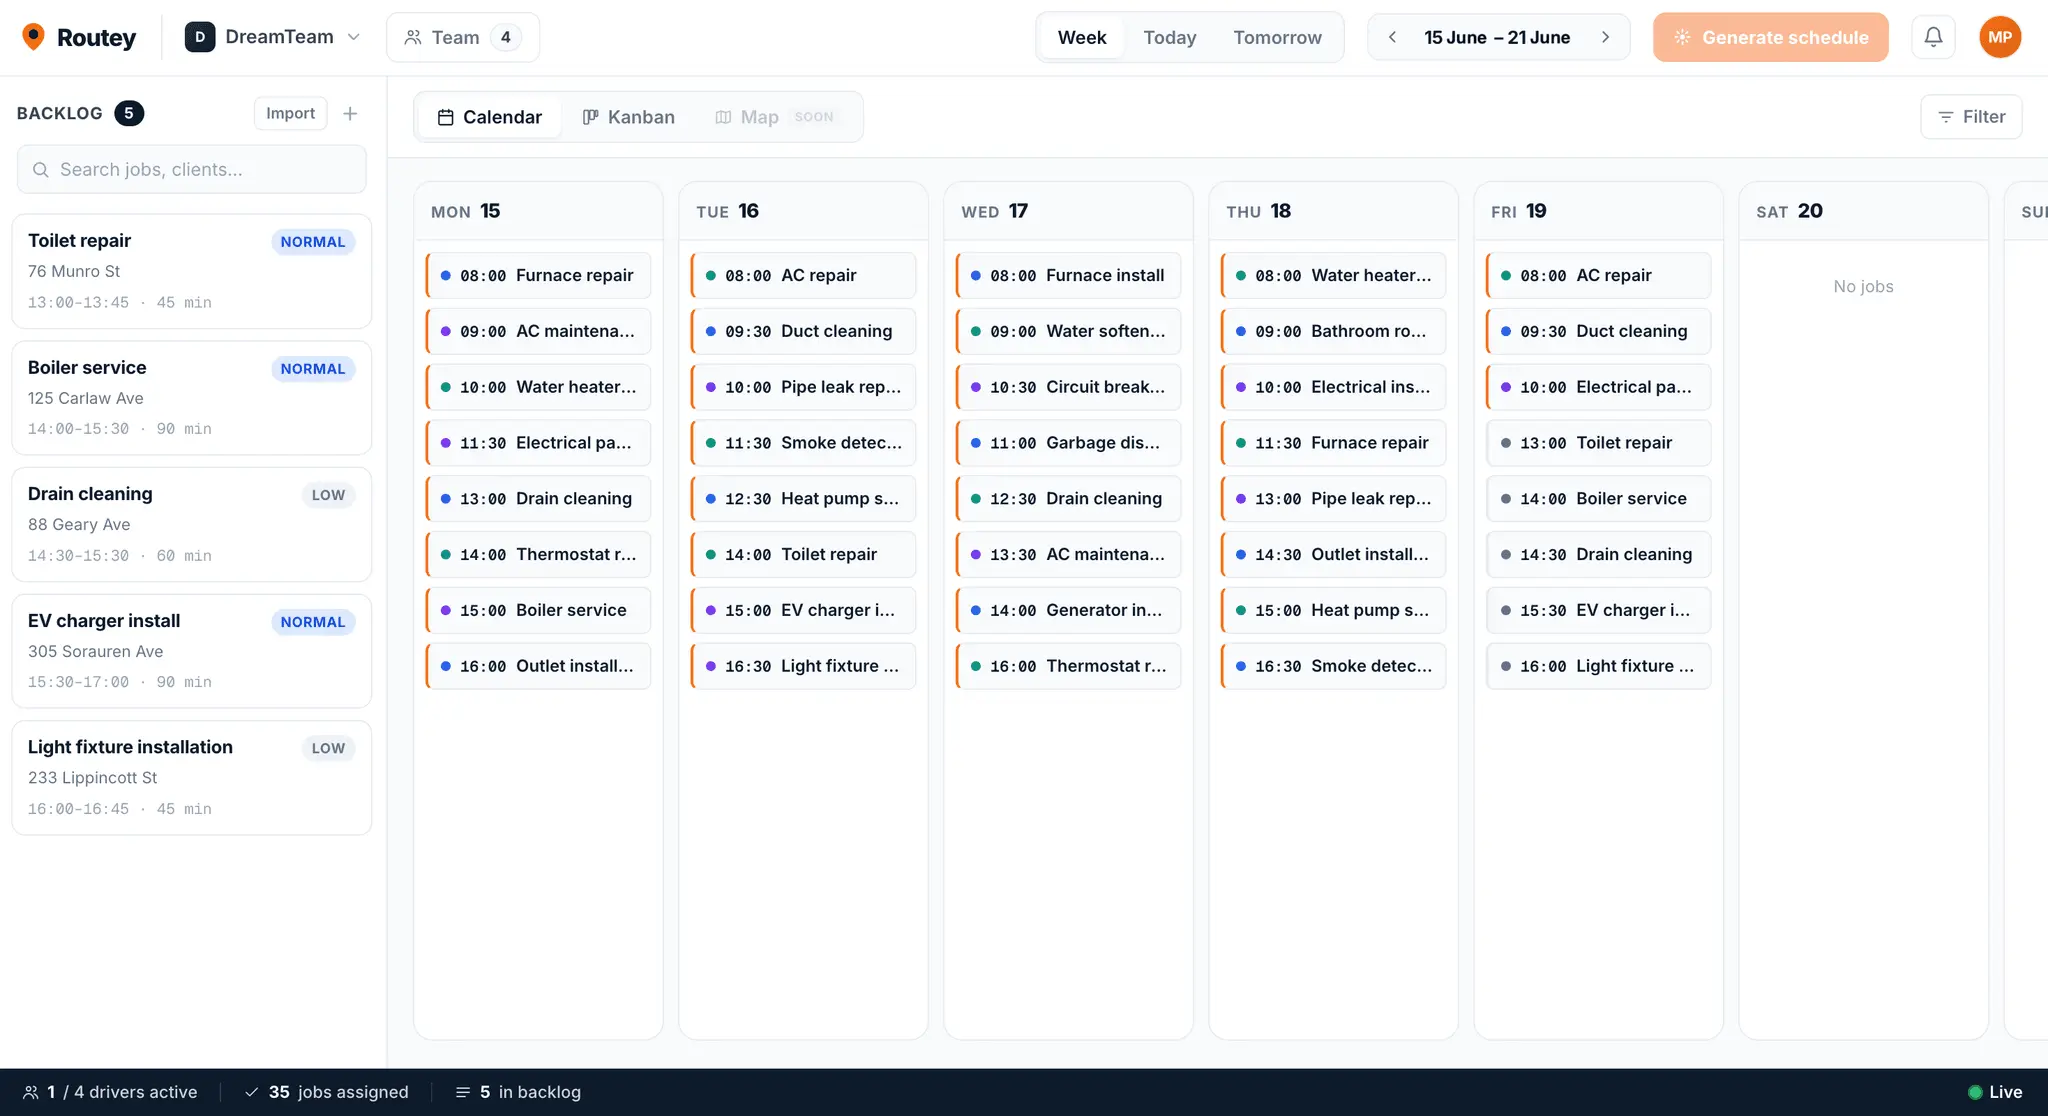The height and width of the screenshot is (1116, 2048).
Task: Open Friday 13:00 Toilet repair job
Action: click(1598, 442)
